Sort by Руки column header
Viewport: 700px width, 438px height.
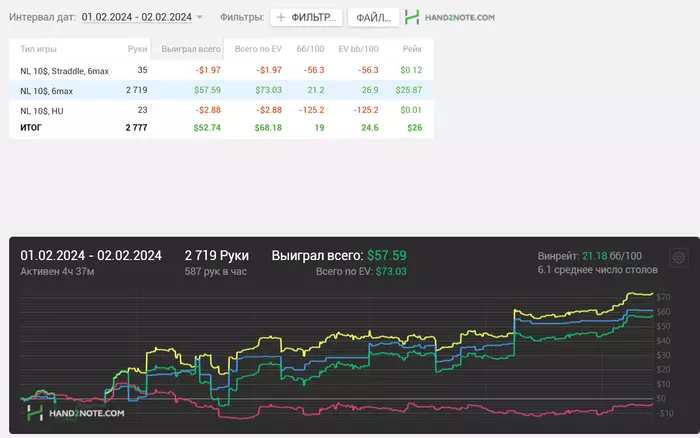[137, 49]
